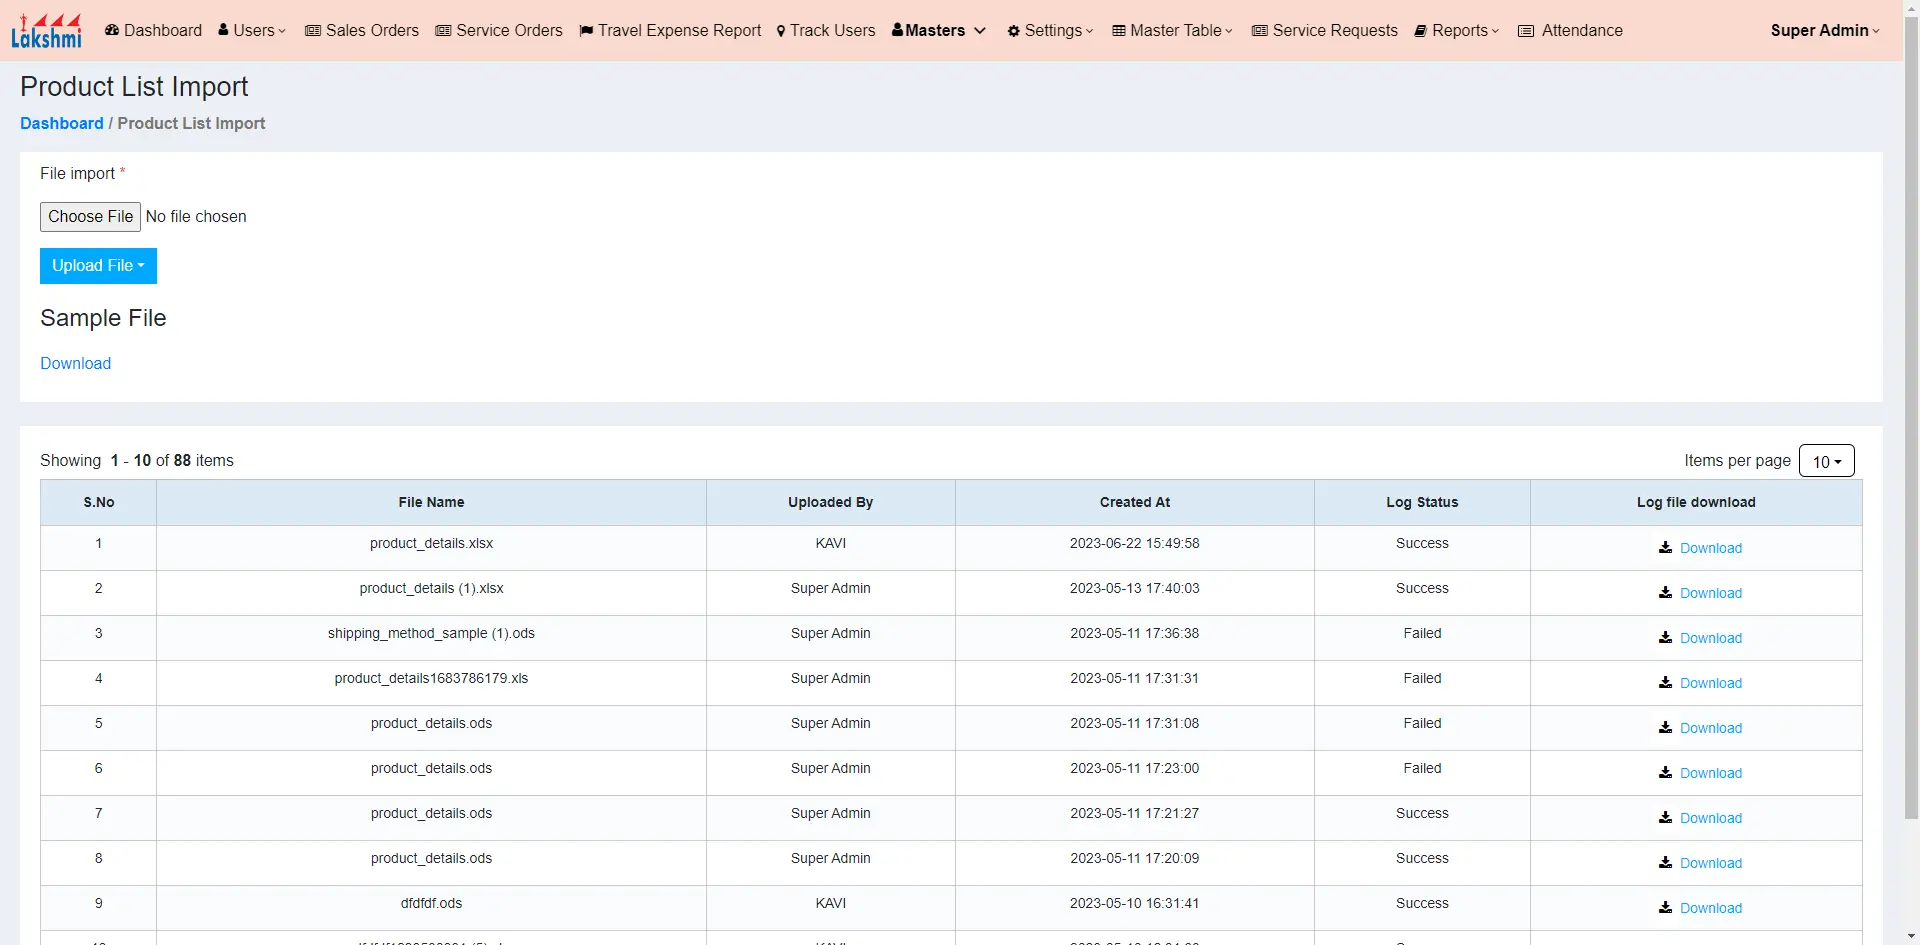1920x945 pixels.
Task: Click the Track Users map pin icon
Action: click(781, 31)
